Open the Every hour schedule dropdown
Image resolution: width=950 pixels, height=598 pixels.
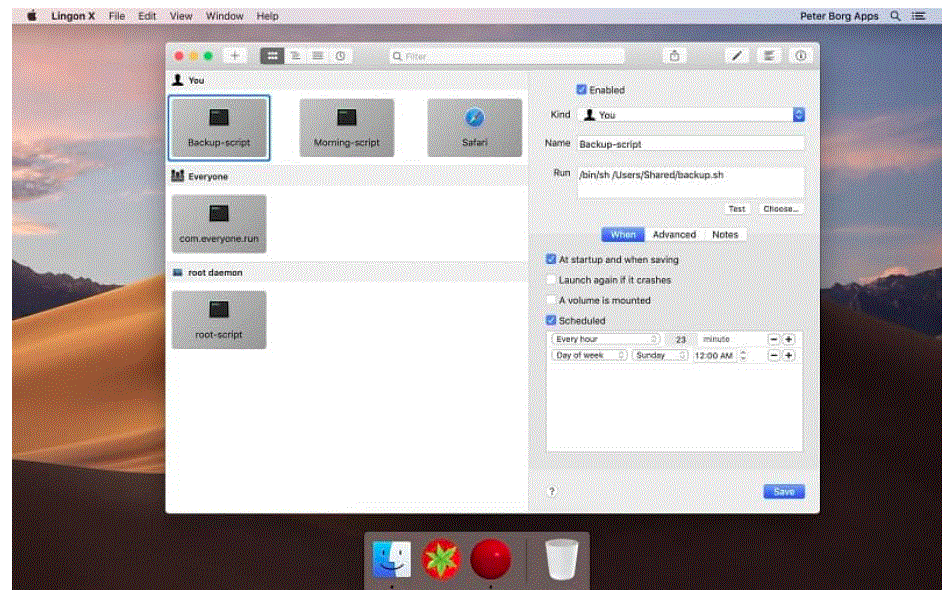click(x=605, y=339)
